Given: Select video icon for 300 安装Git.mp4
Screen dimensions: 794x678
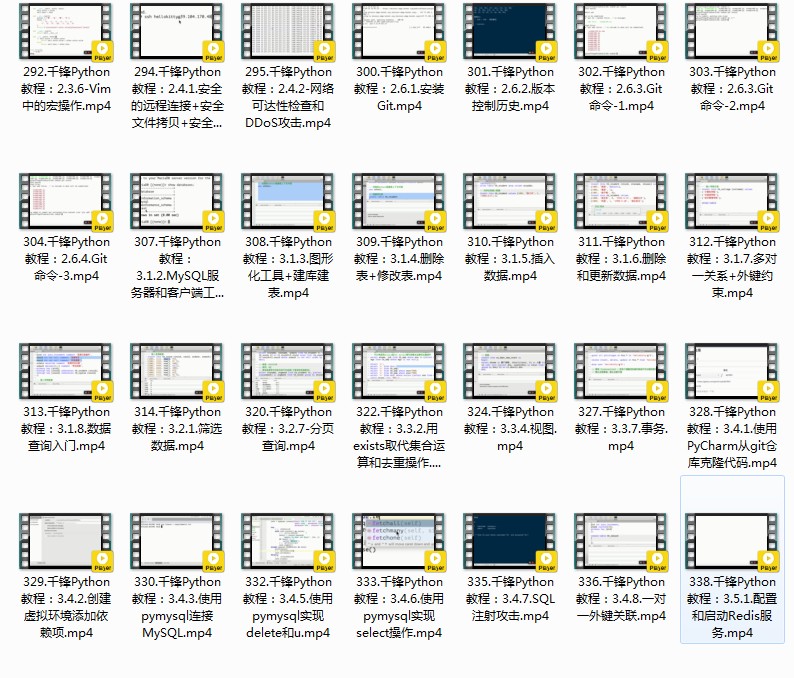Looking at the screenshot, I should pyautogui.click(x=399, y=31).
